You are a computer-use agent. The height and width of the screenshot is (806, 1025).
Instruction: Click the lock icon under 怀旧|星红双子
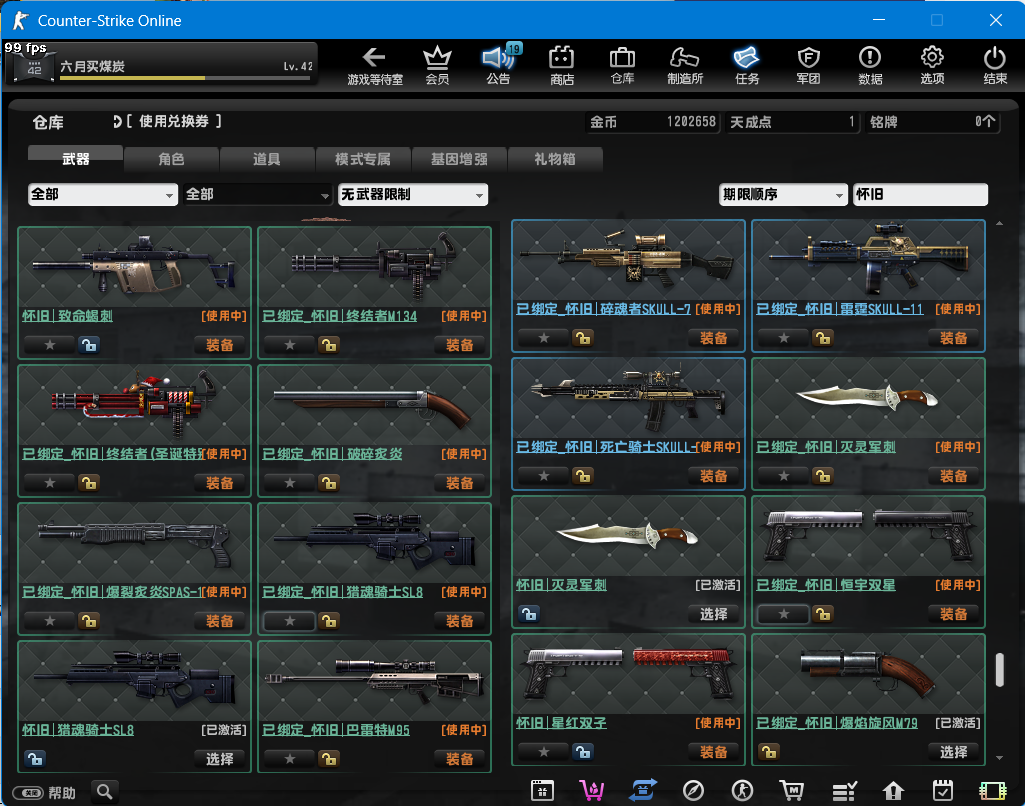582,752
